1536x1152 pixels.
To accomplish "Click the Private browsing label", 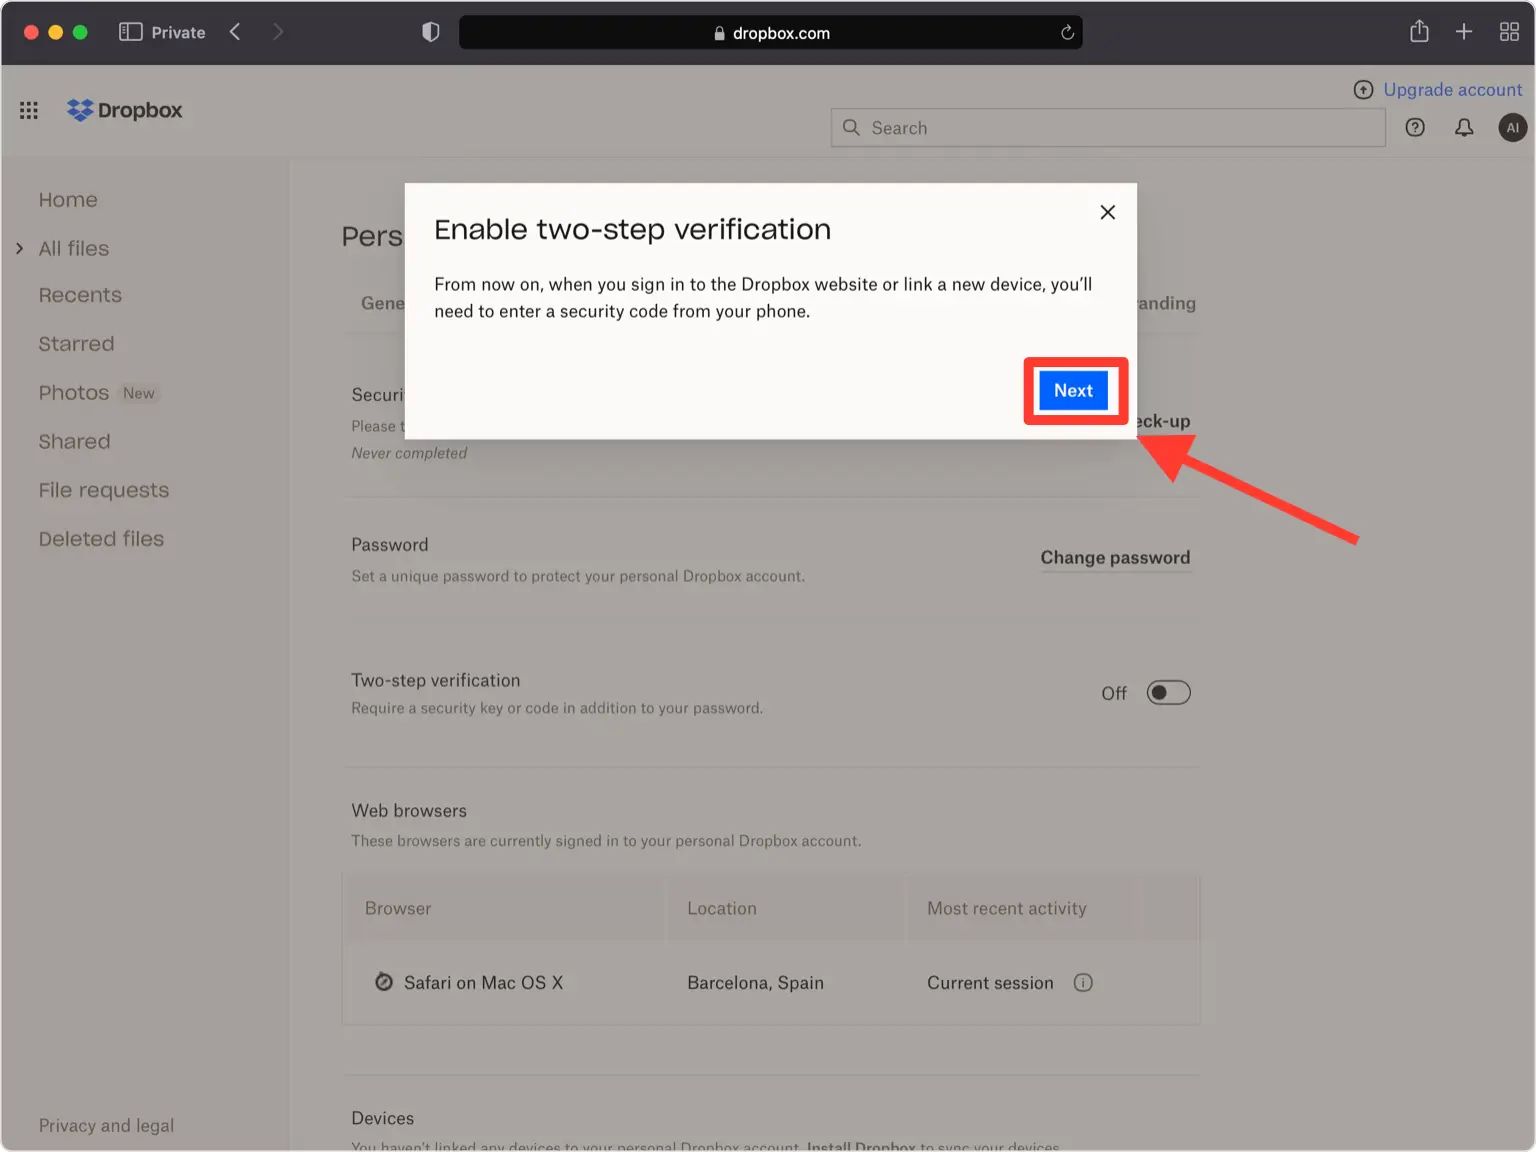I will click(x=178, y=33).
